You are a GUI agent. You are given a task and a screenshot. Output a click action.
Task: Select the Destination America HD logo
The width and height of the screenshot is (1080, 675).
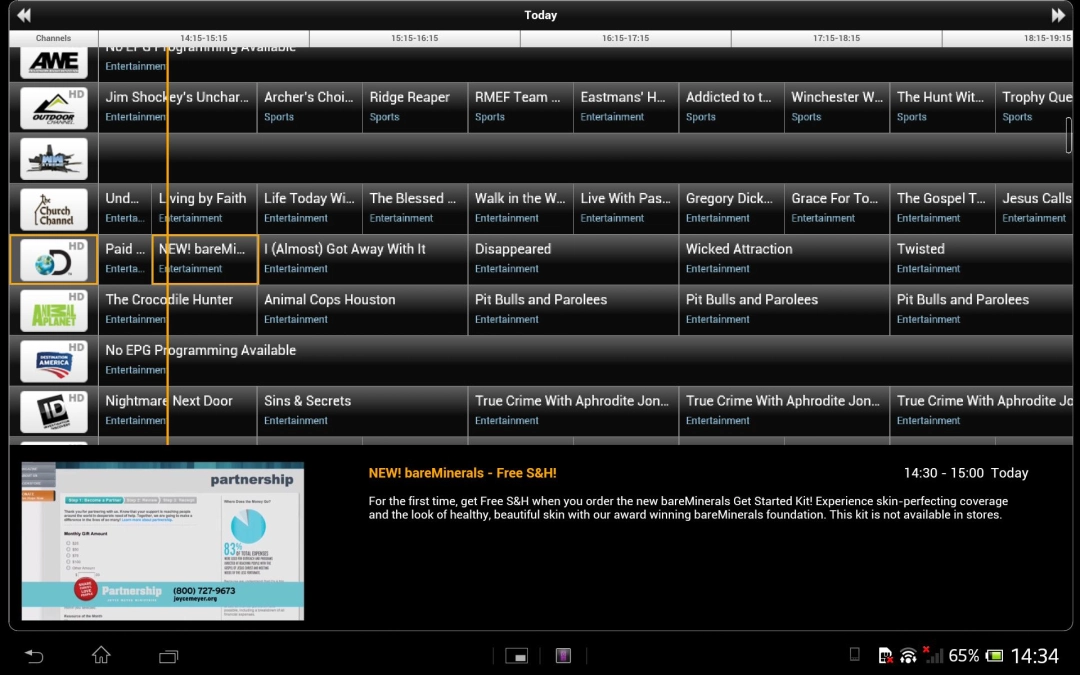click(x=54, y=361)
